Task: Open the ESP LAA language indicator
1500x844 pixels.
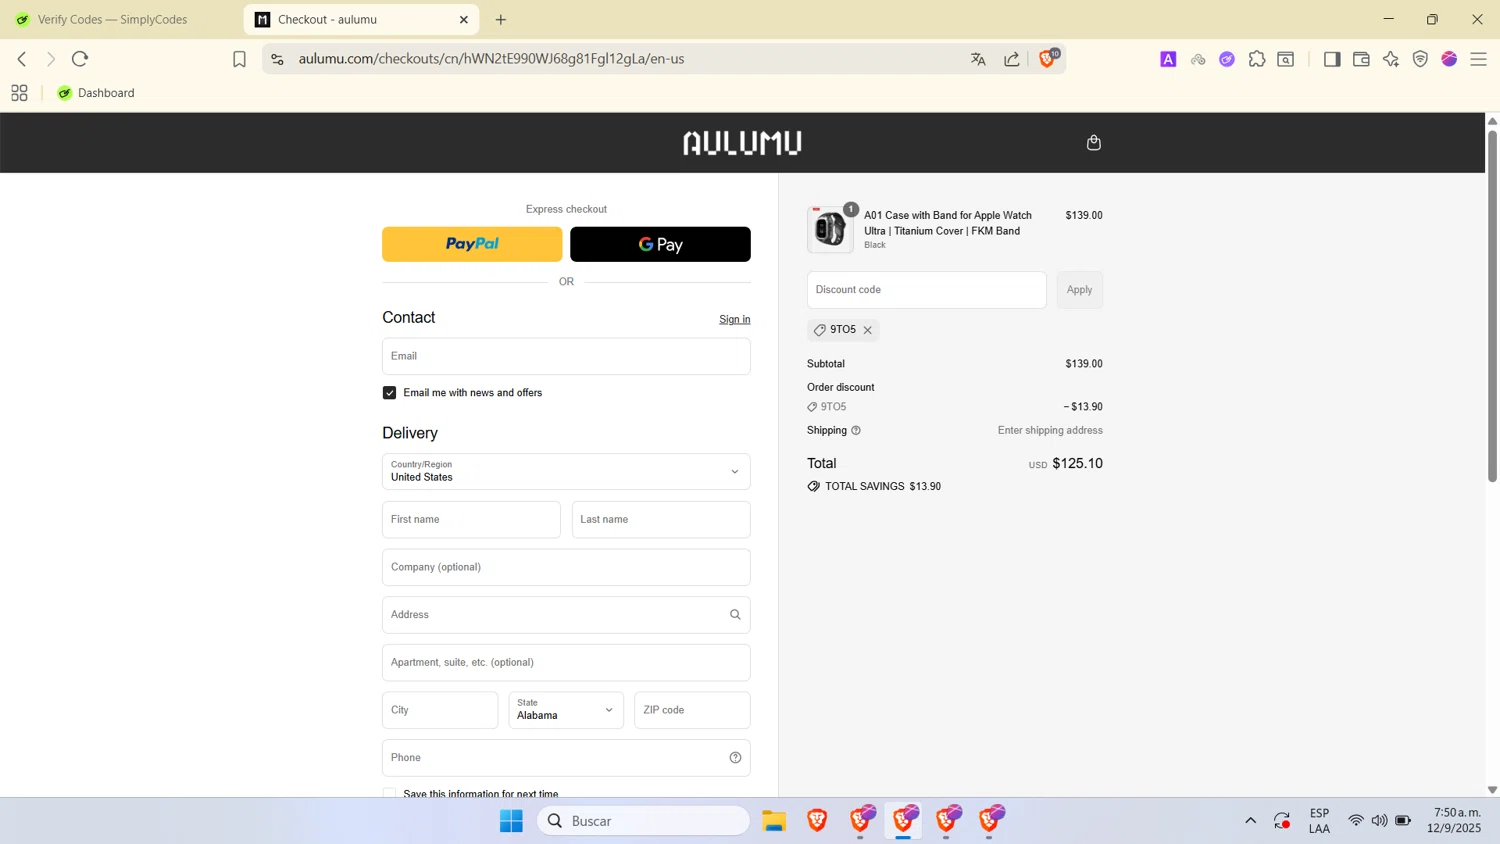Action: pos(1319,821)
